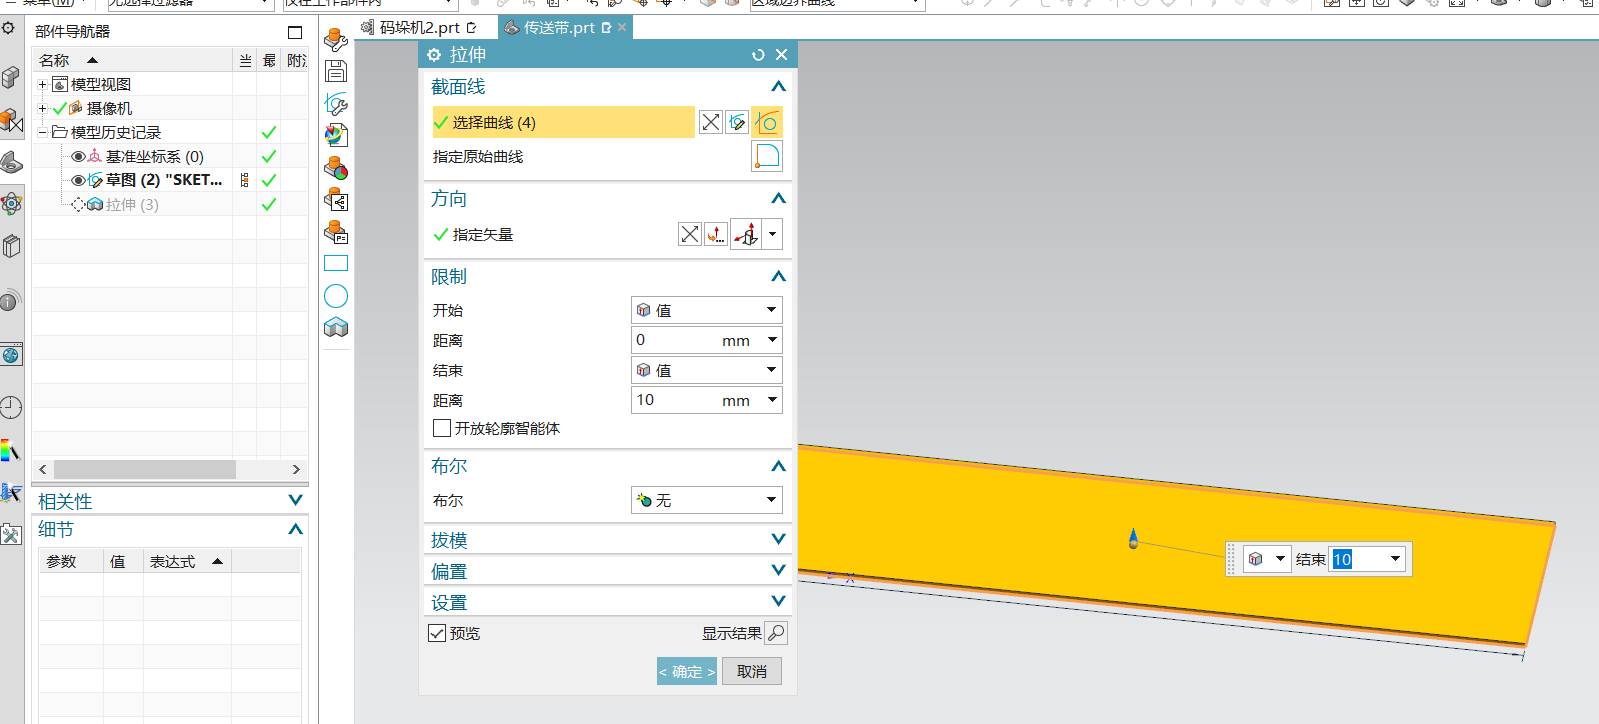
Task: Click the on-screen 结束 input showing 10
Action: [x=1367, y=559]
